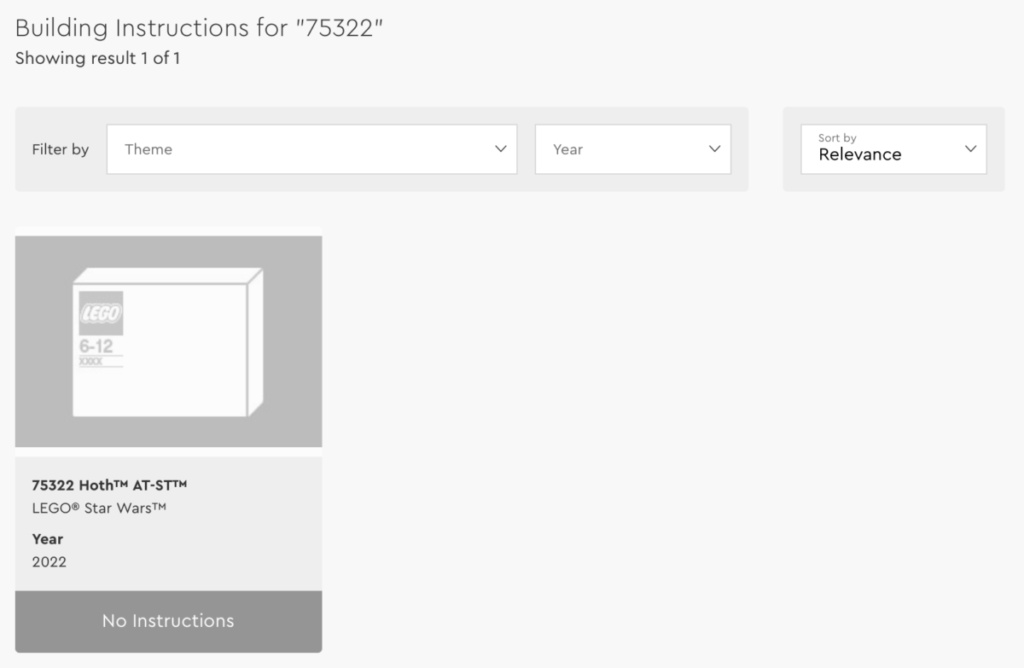
Task: Click the small Sort by label
Action: [x=837, y=138]
